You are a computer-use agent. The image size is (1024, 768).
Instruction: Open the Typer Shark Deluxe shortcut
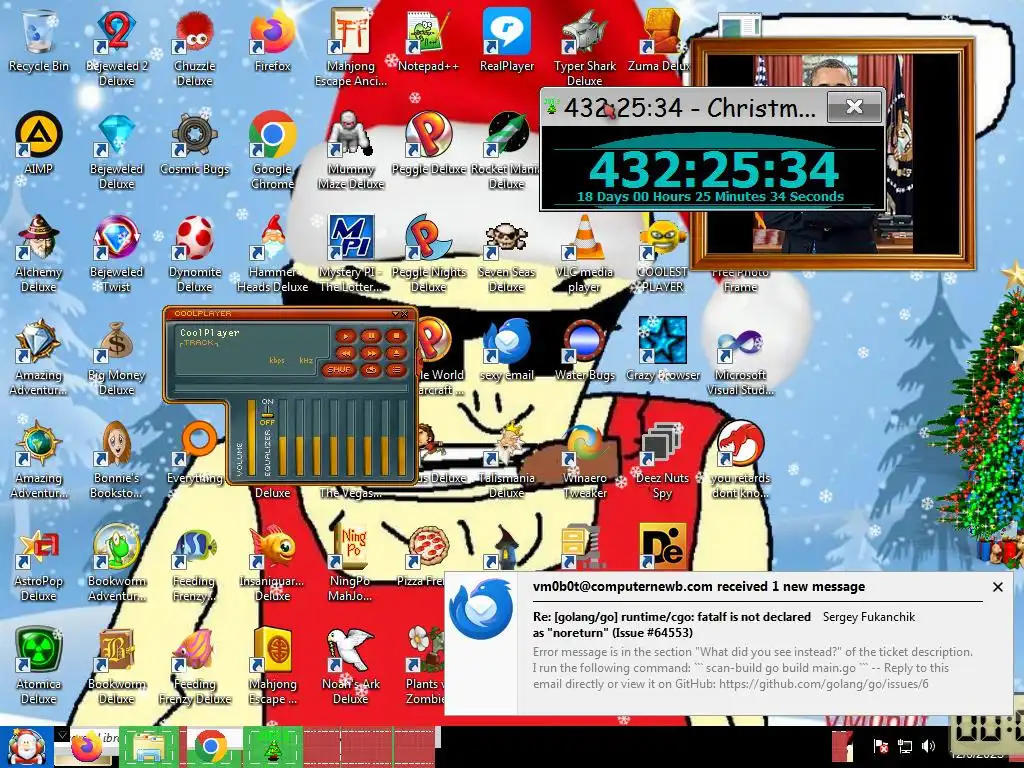(x=584, y=46)
